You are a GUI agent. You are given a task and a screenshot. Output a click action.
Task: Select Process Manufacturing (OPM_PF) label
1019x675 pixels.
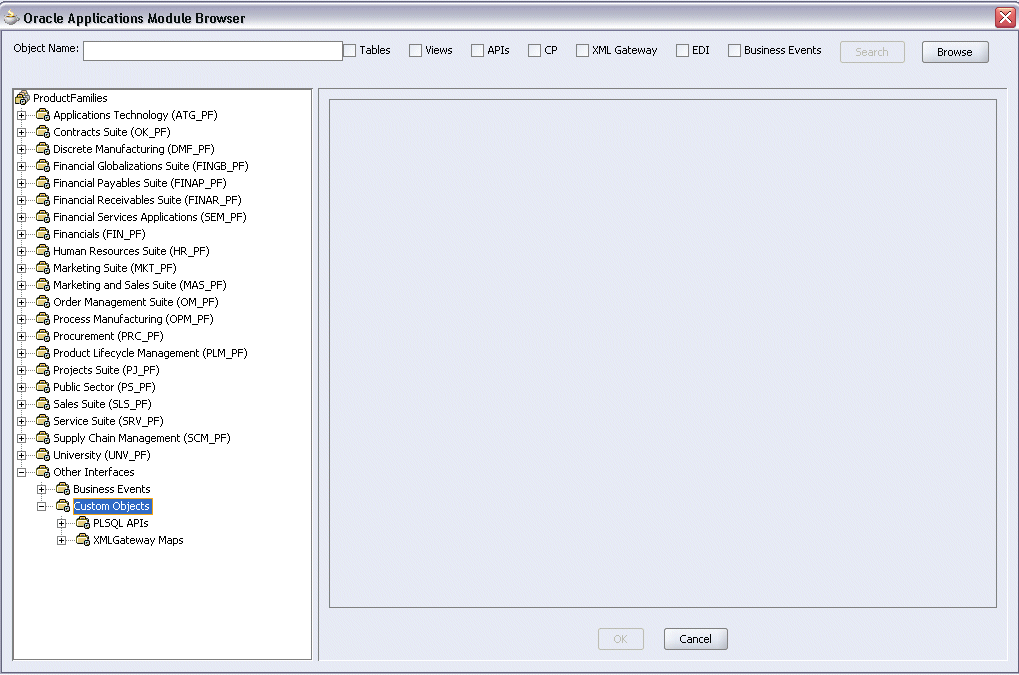[x=133, y=319]
